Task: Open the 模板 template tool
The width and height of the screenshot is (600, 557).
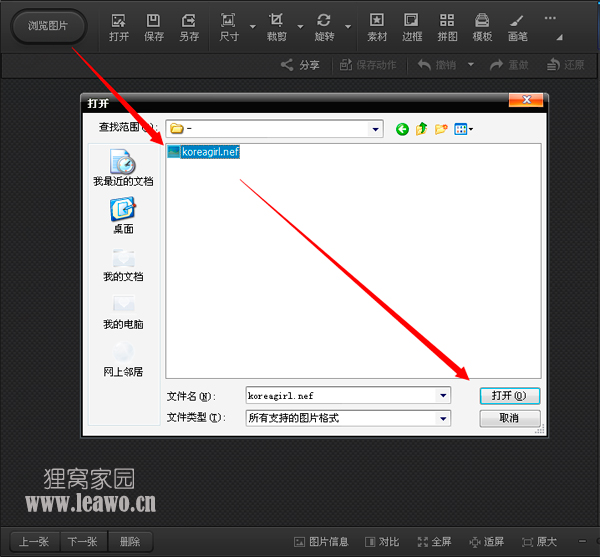Action: coord(483,28)
